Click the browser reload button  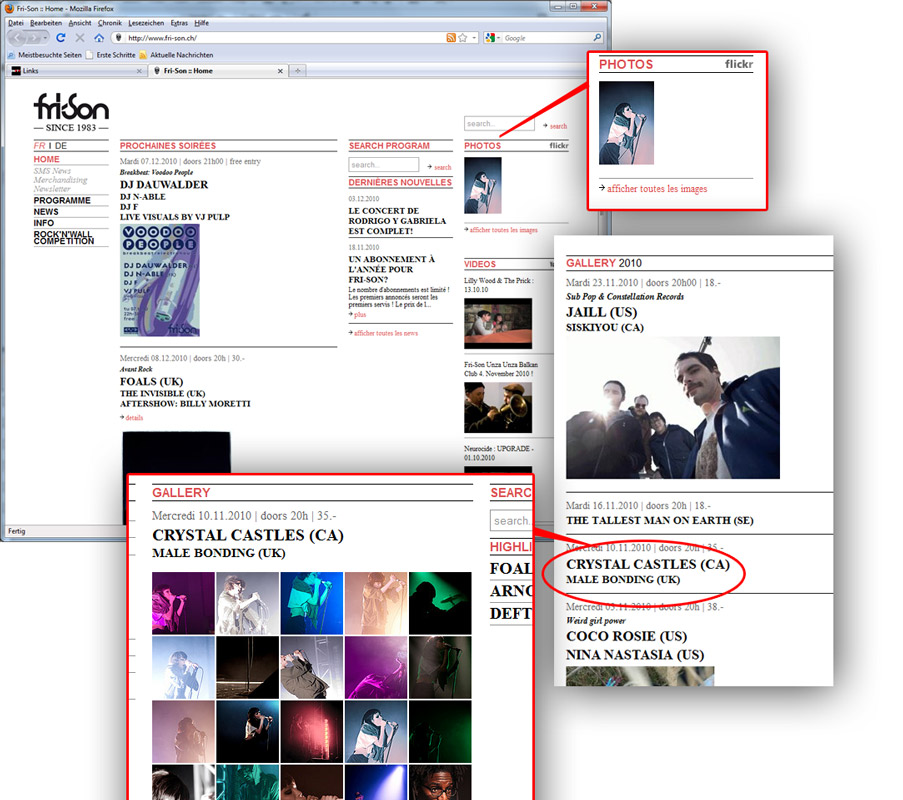(61, 38)
